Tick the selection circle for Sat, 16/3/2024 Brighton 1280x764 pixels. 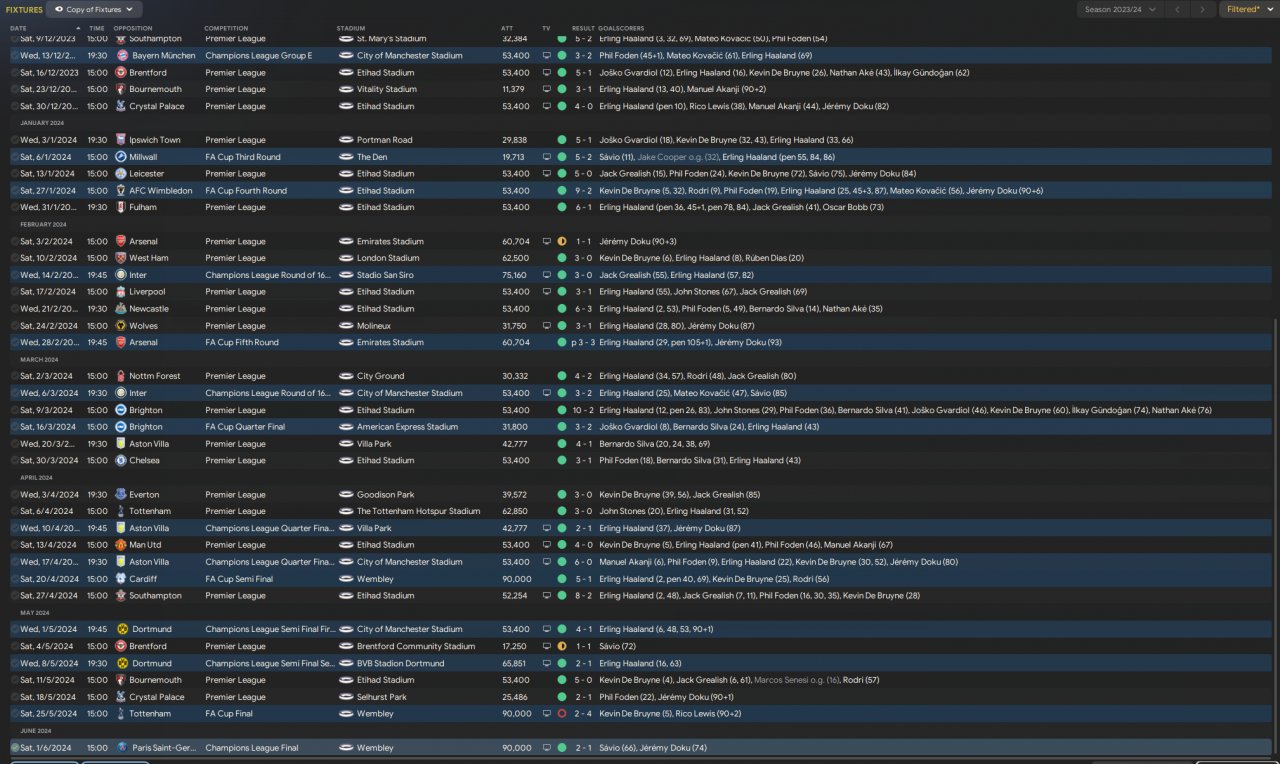pos(15,427)
